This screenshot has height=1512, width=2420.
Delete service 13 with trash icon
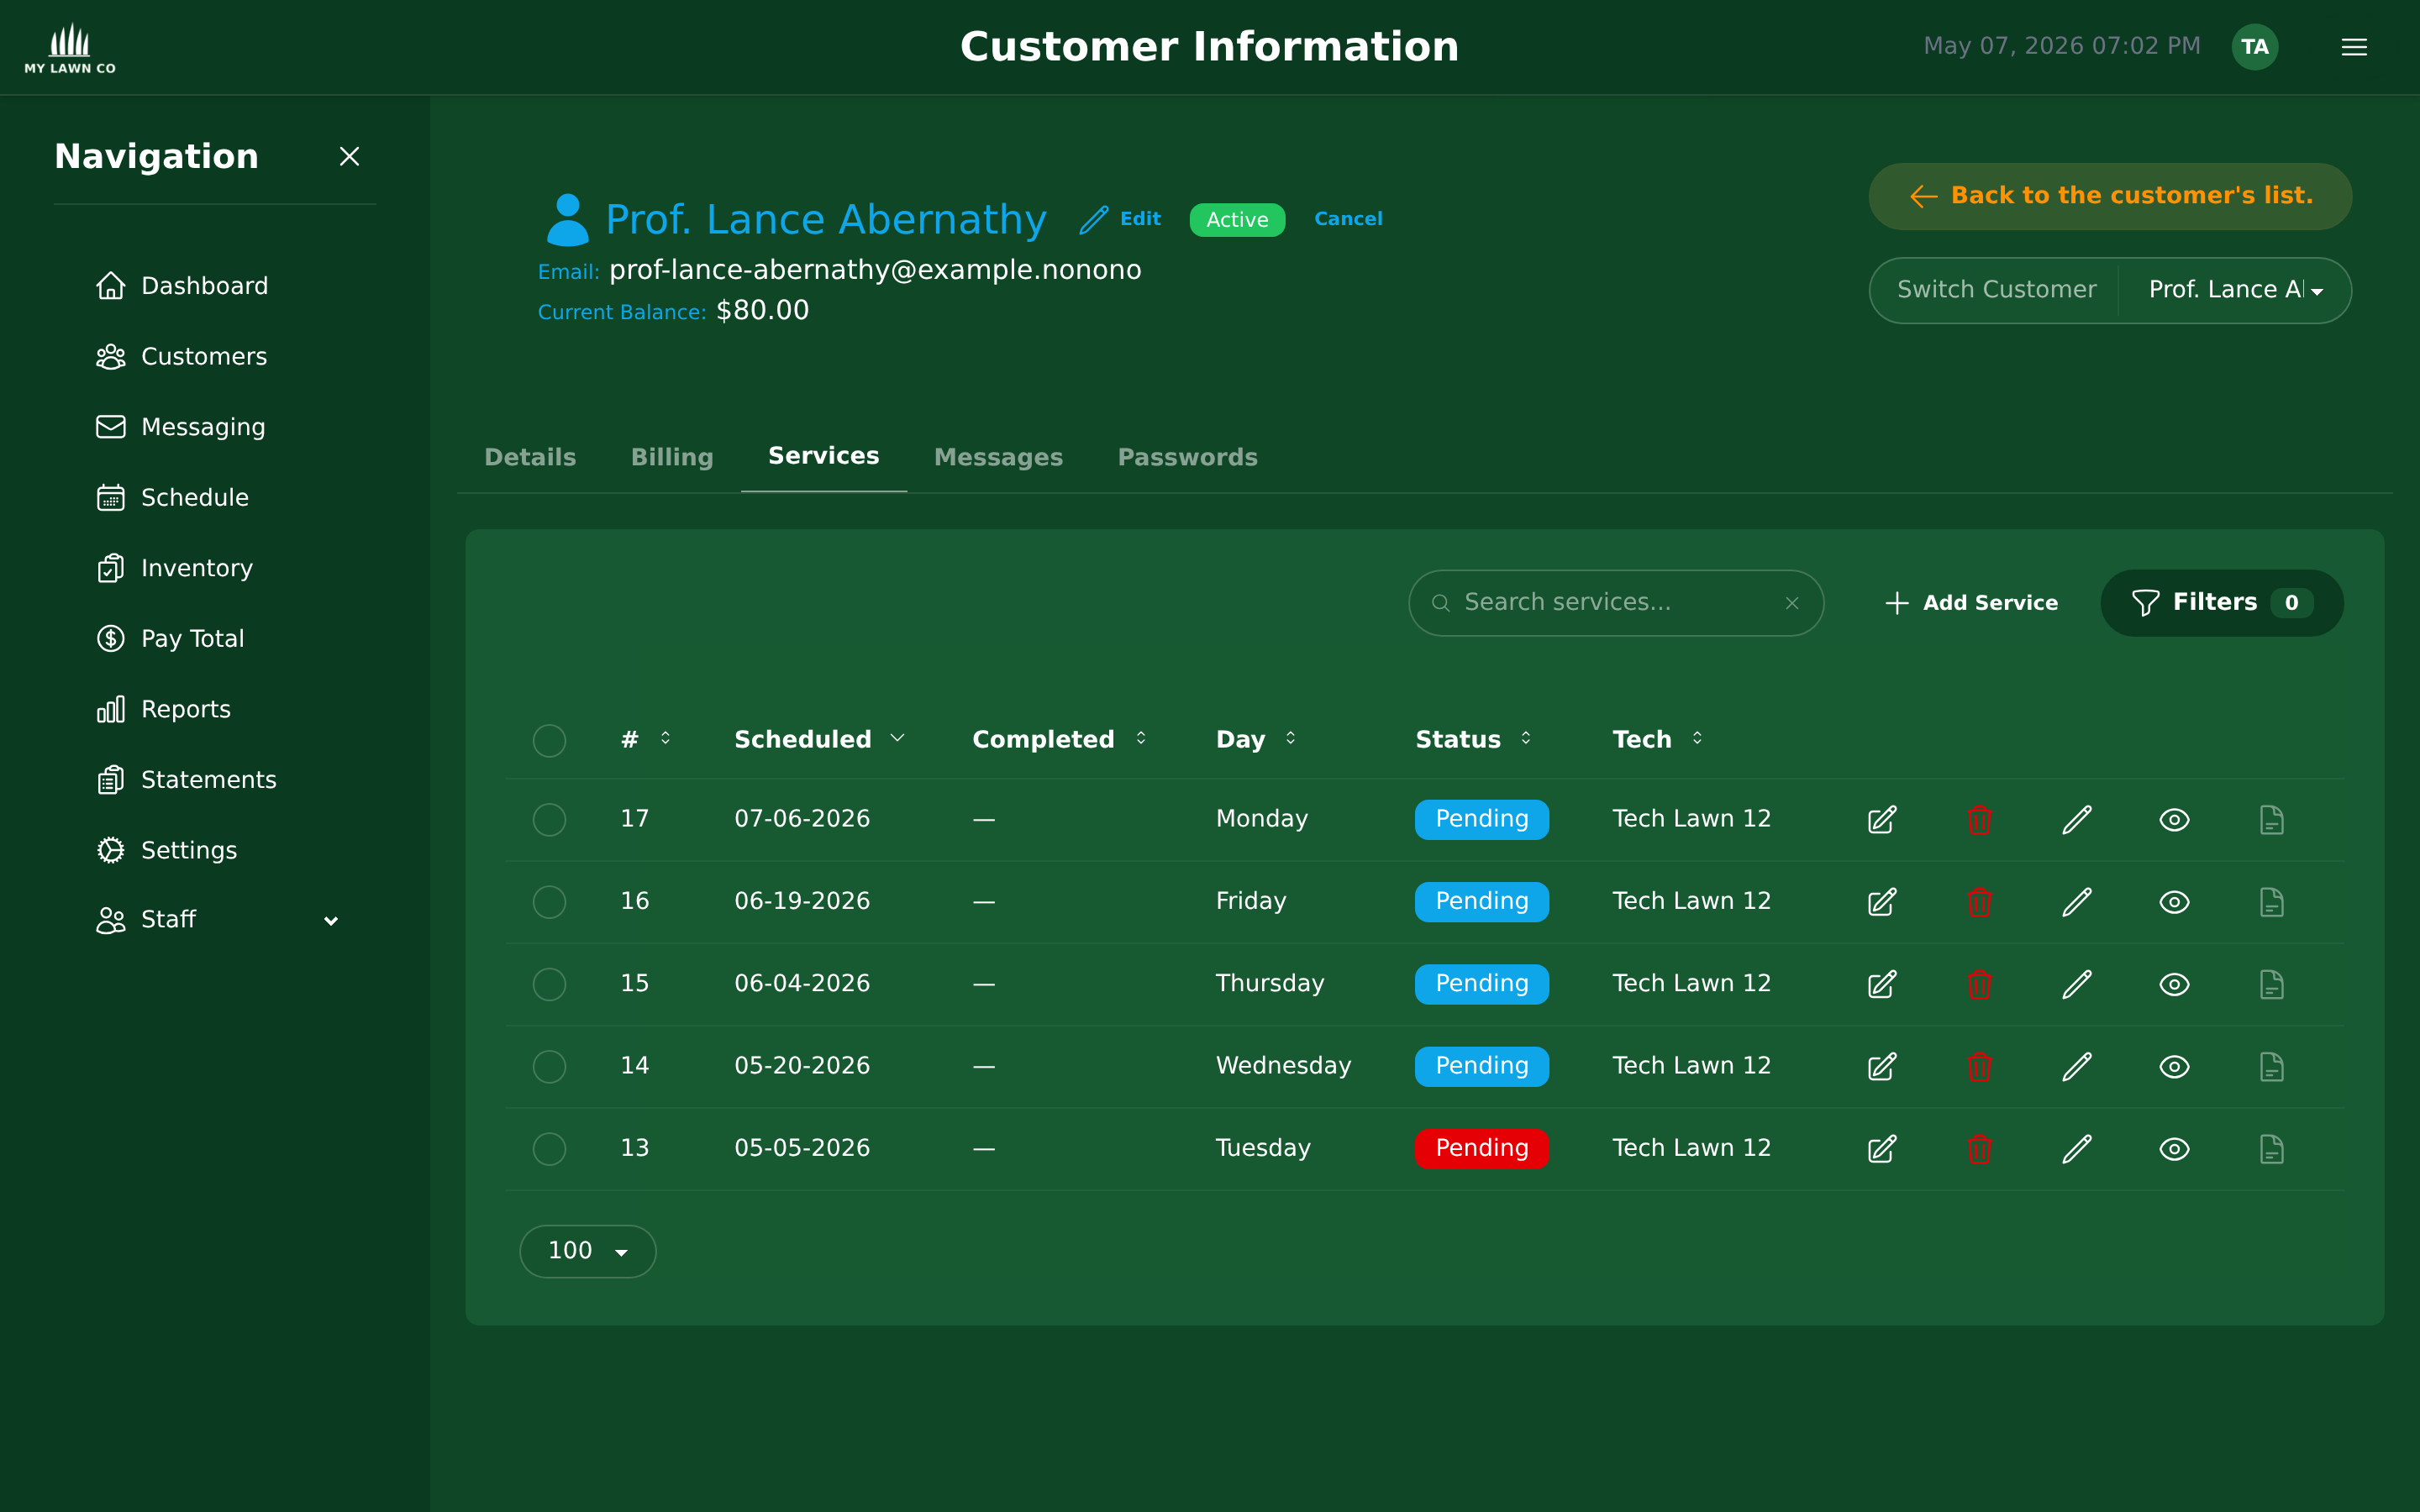(x=1980, y=1149)
